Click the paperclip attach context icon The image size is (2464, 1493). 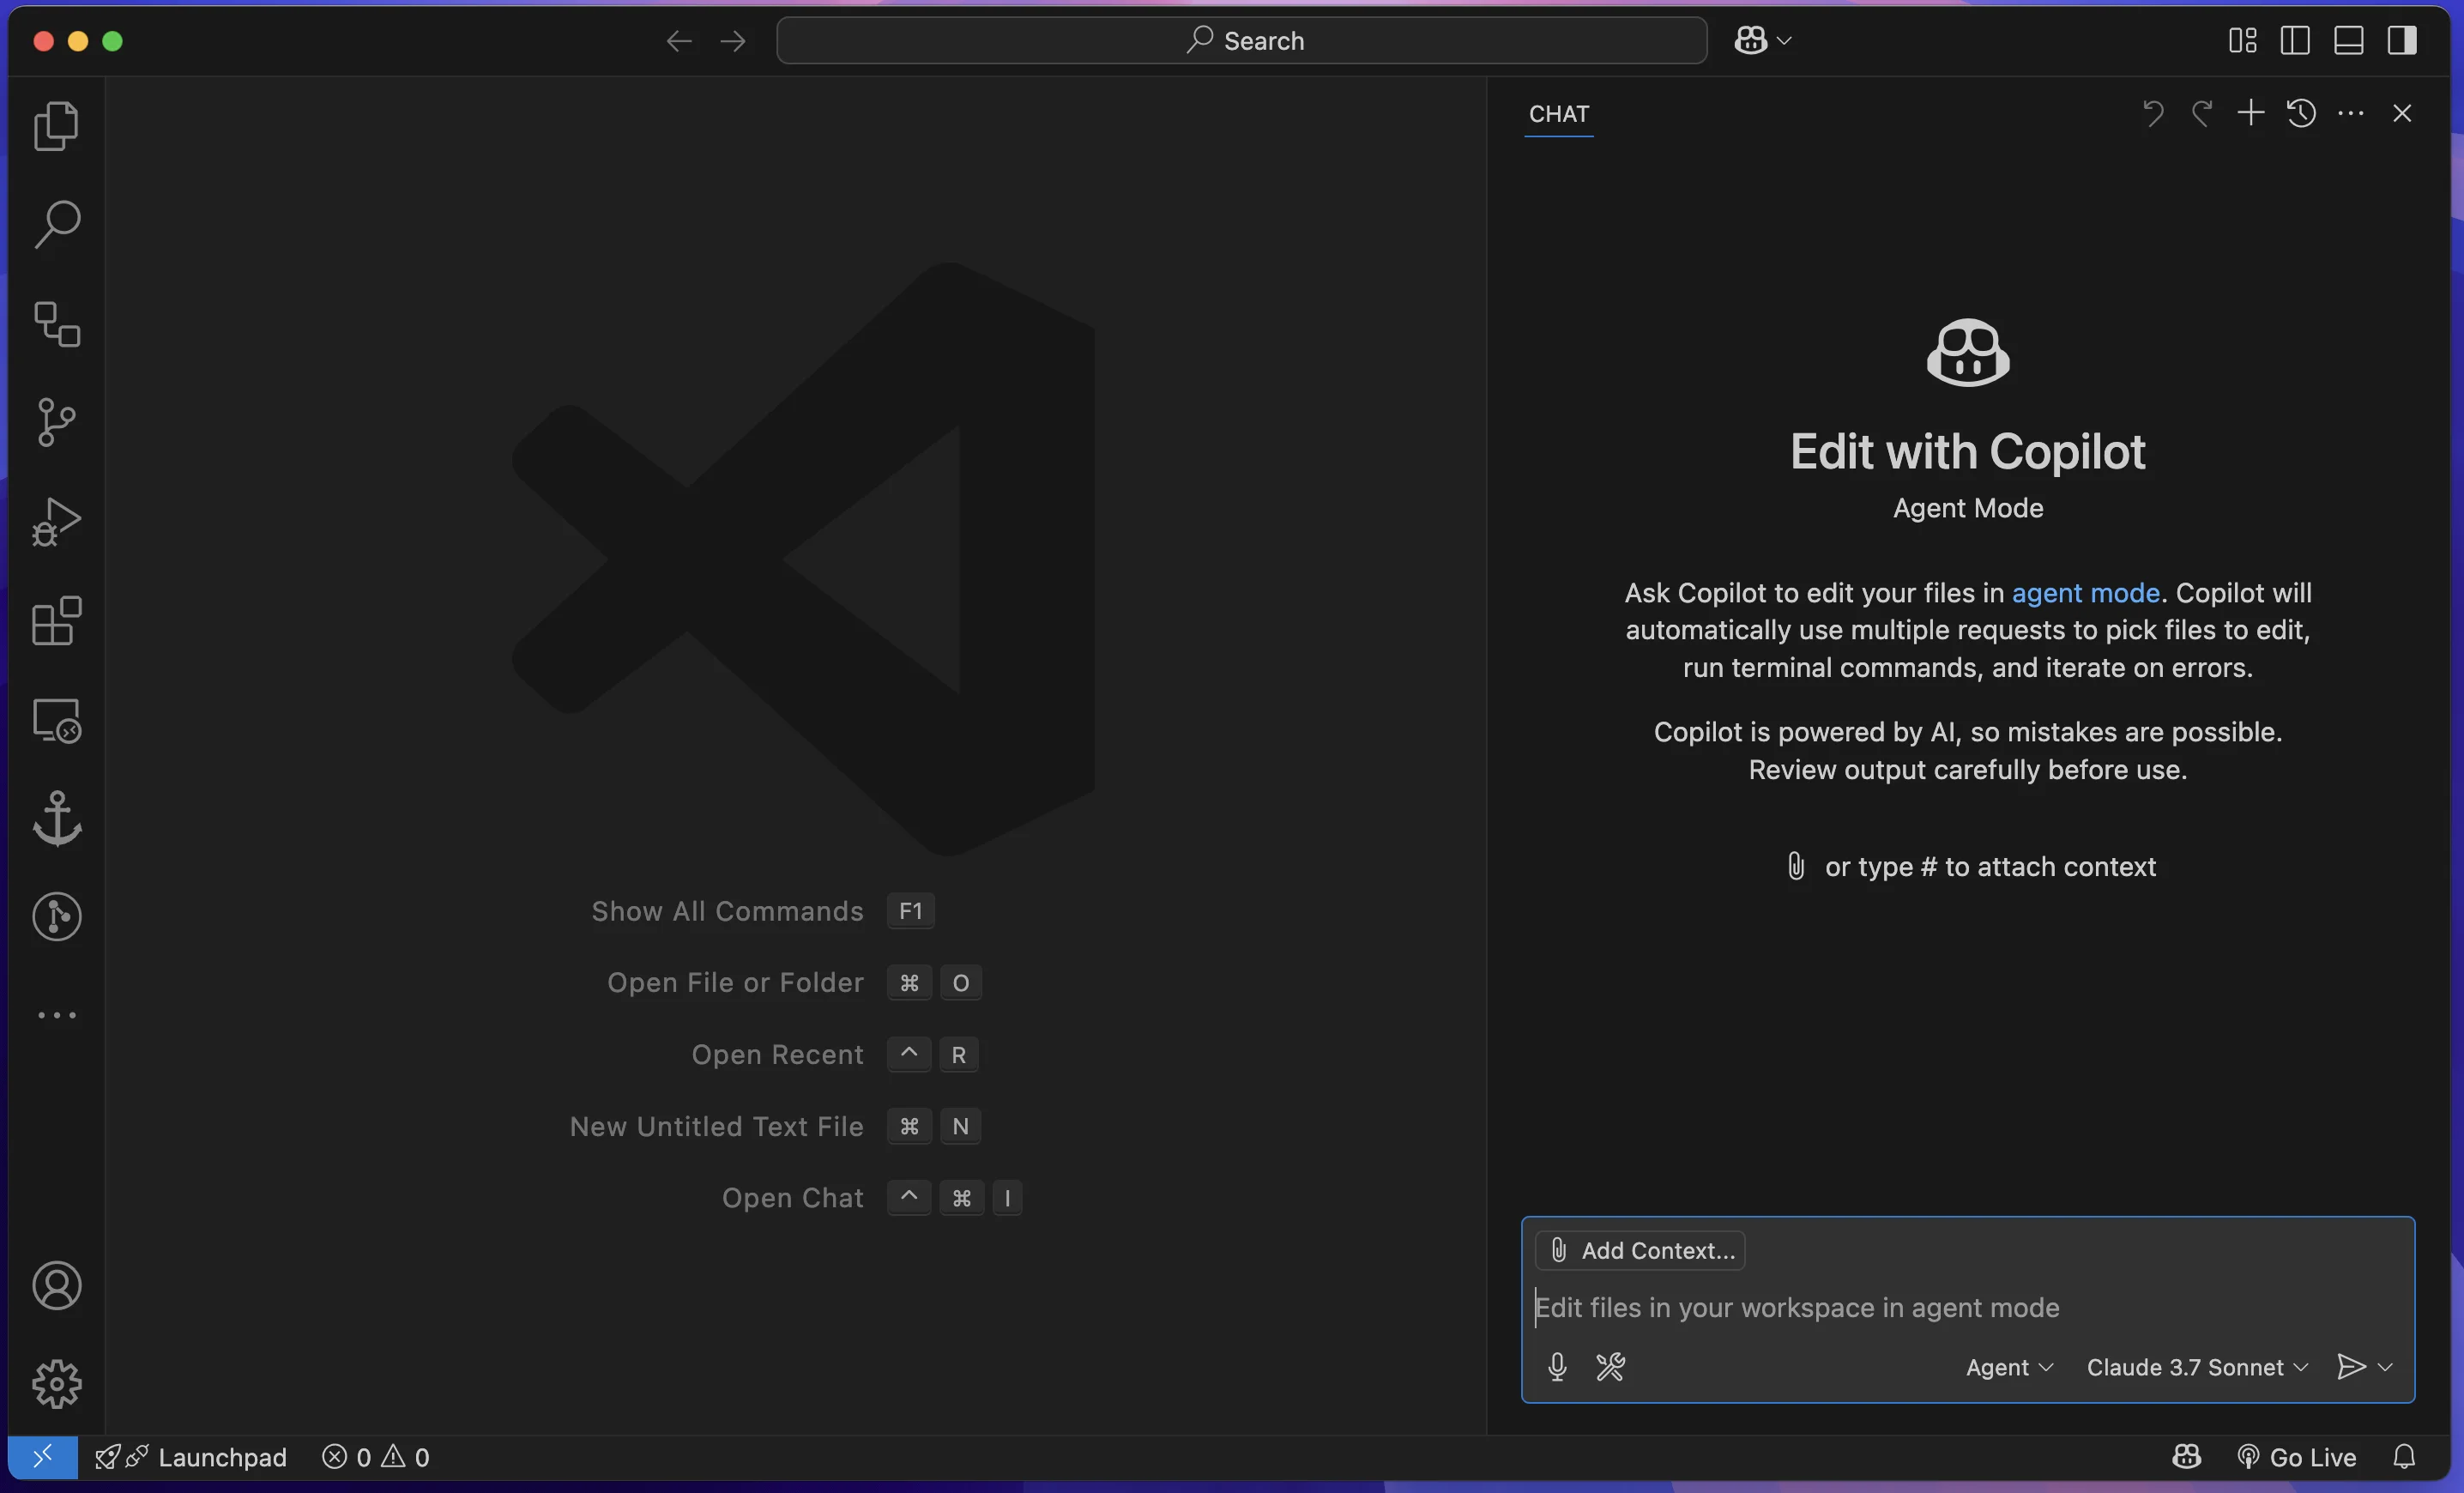[1796, 866]
